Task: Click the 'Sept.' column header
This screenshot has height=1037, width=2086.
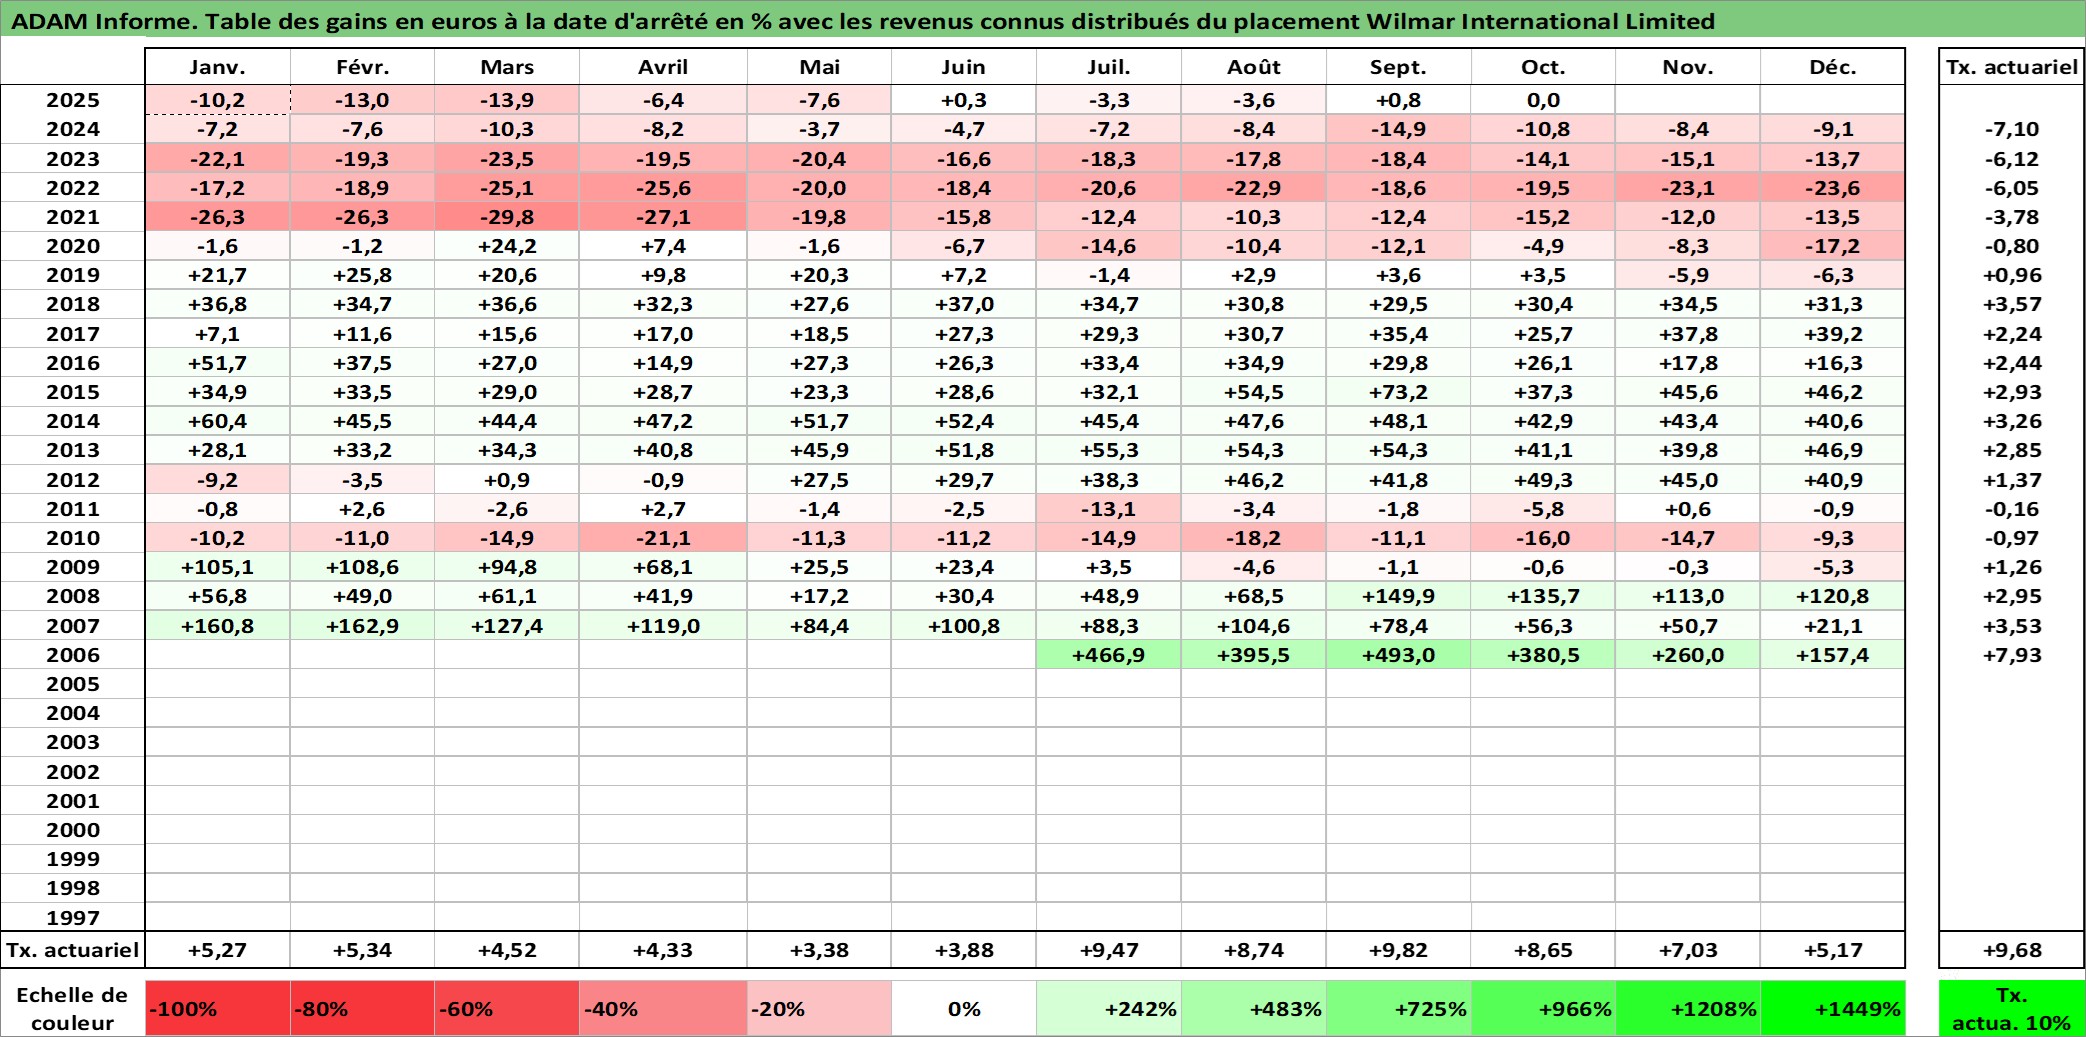Action: [x=1398, y=67]
